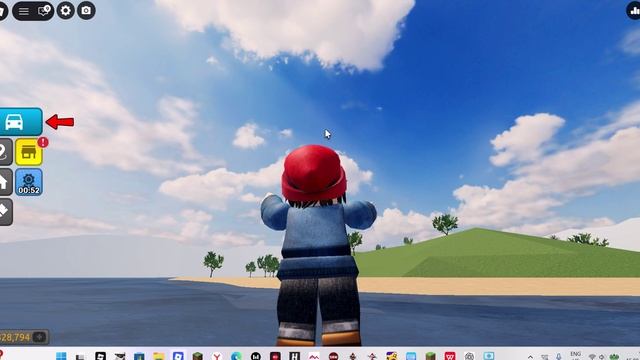The width and height of the screenshot is (640, 360).
Task: Open the Yandex browser taskbar icon
Action: point(217,356)
